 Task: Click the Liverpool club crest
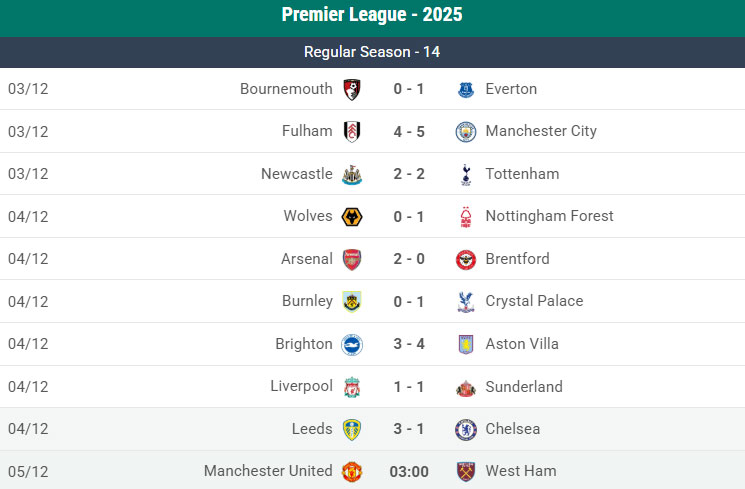click(352, 387)
